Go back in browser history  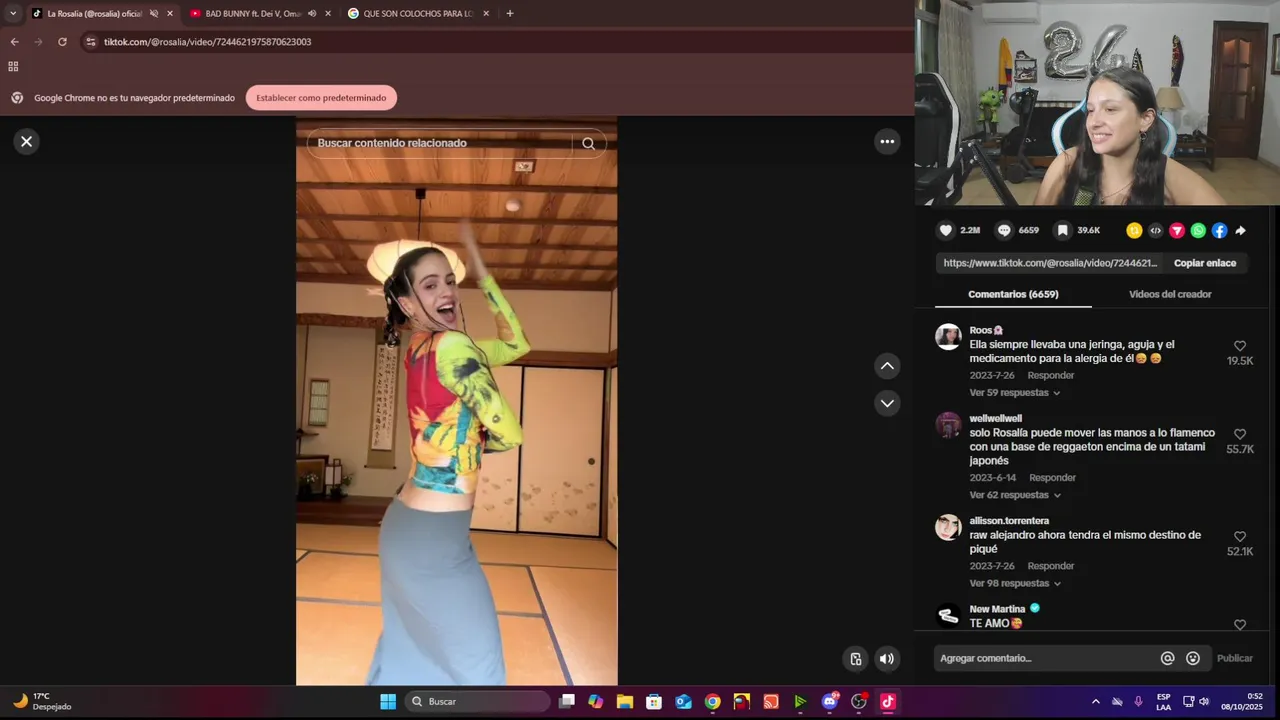point(14,42)
